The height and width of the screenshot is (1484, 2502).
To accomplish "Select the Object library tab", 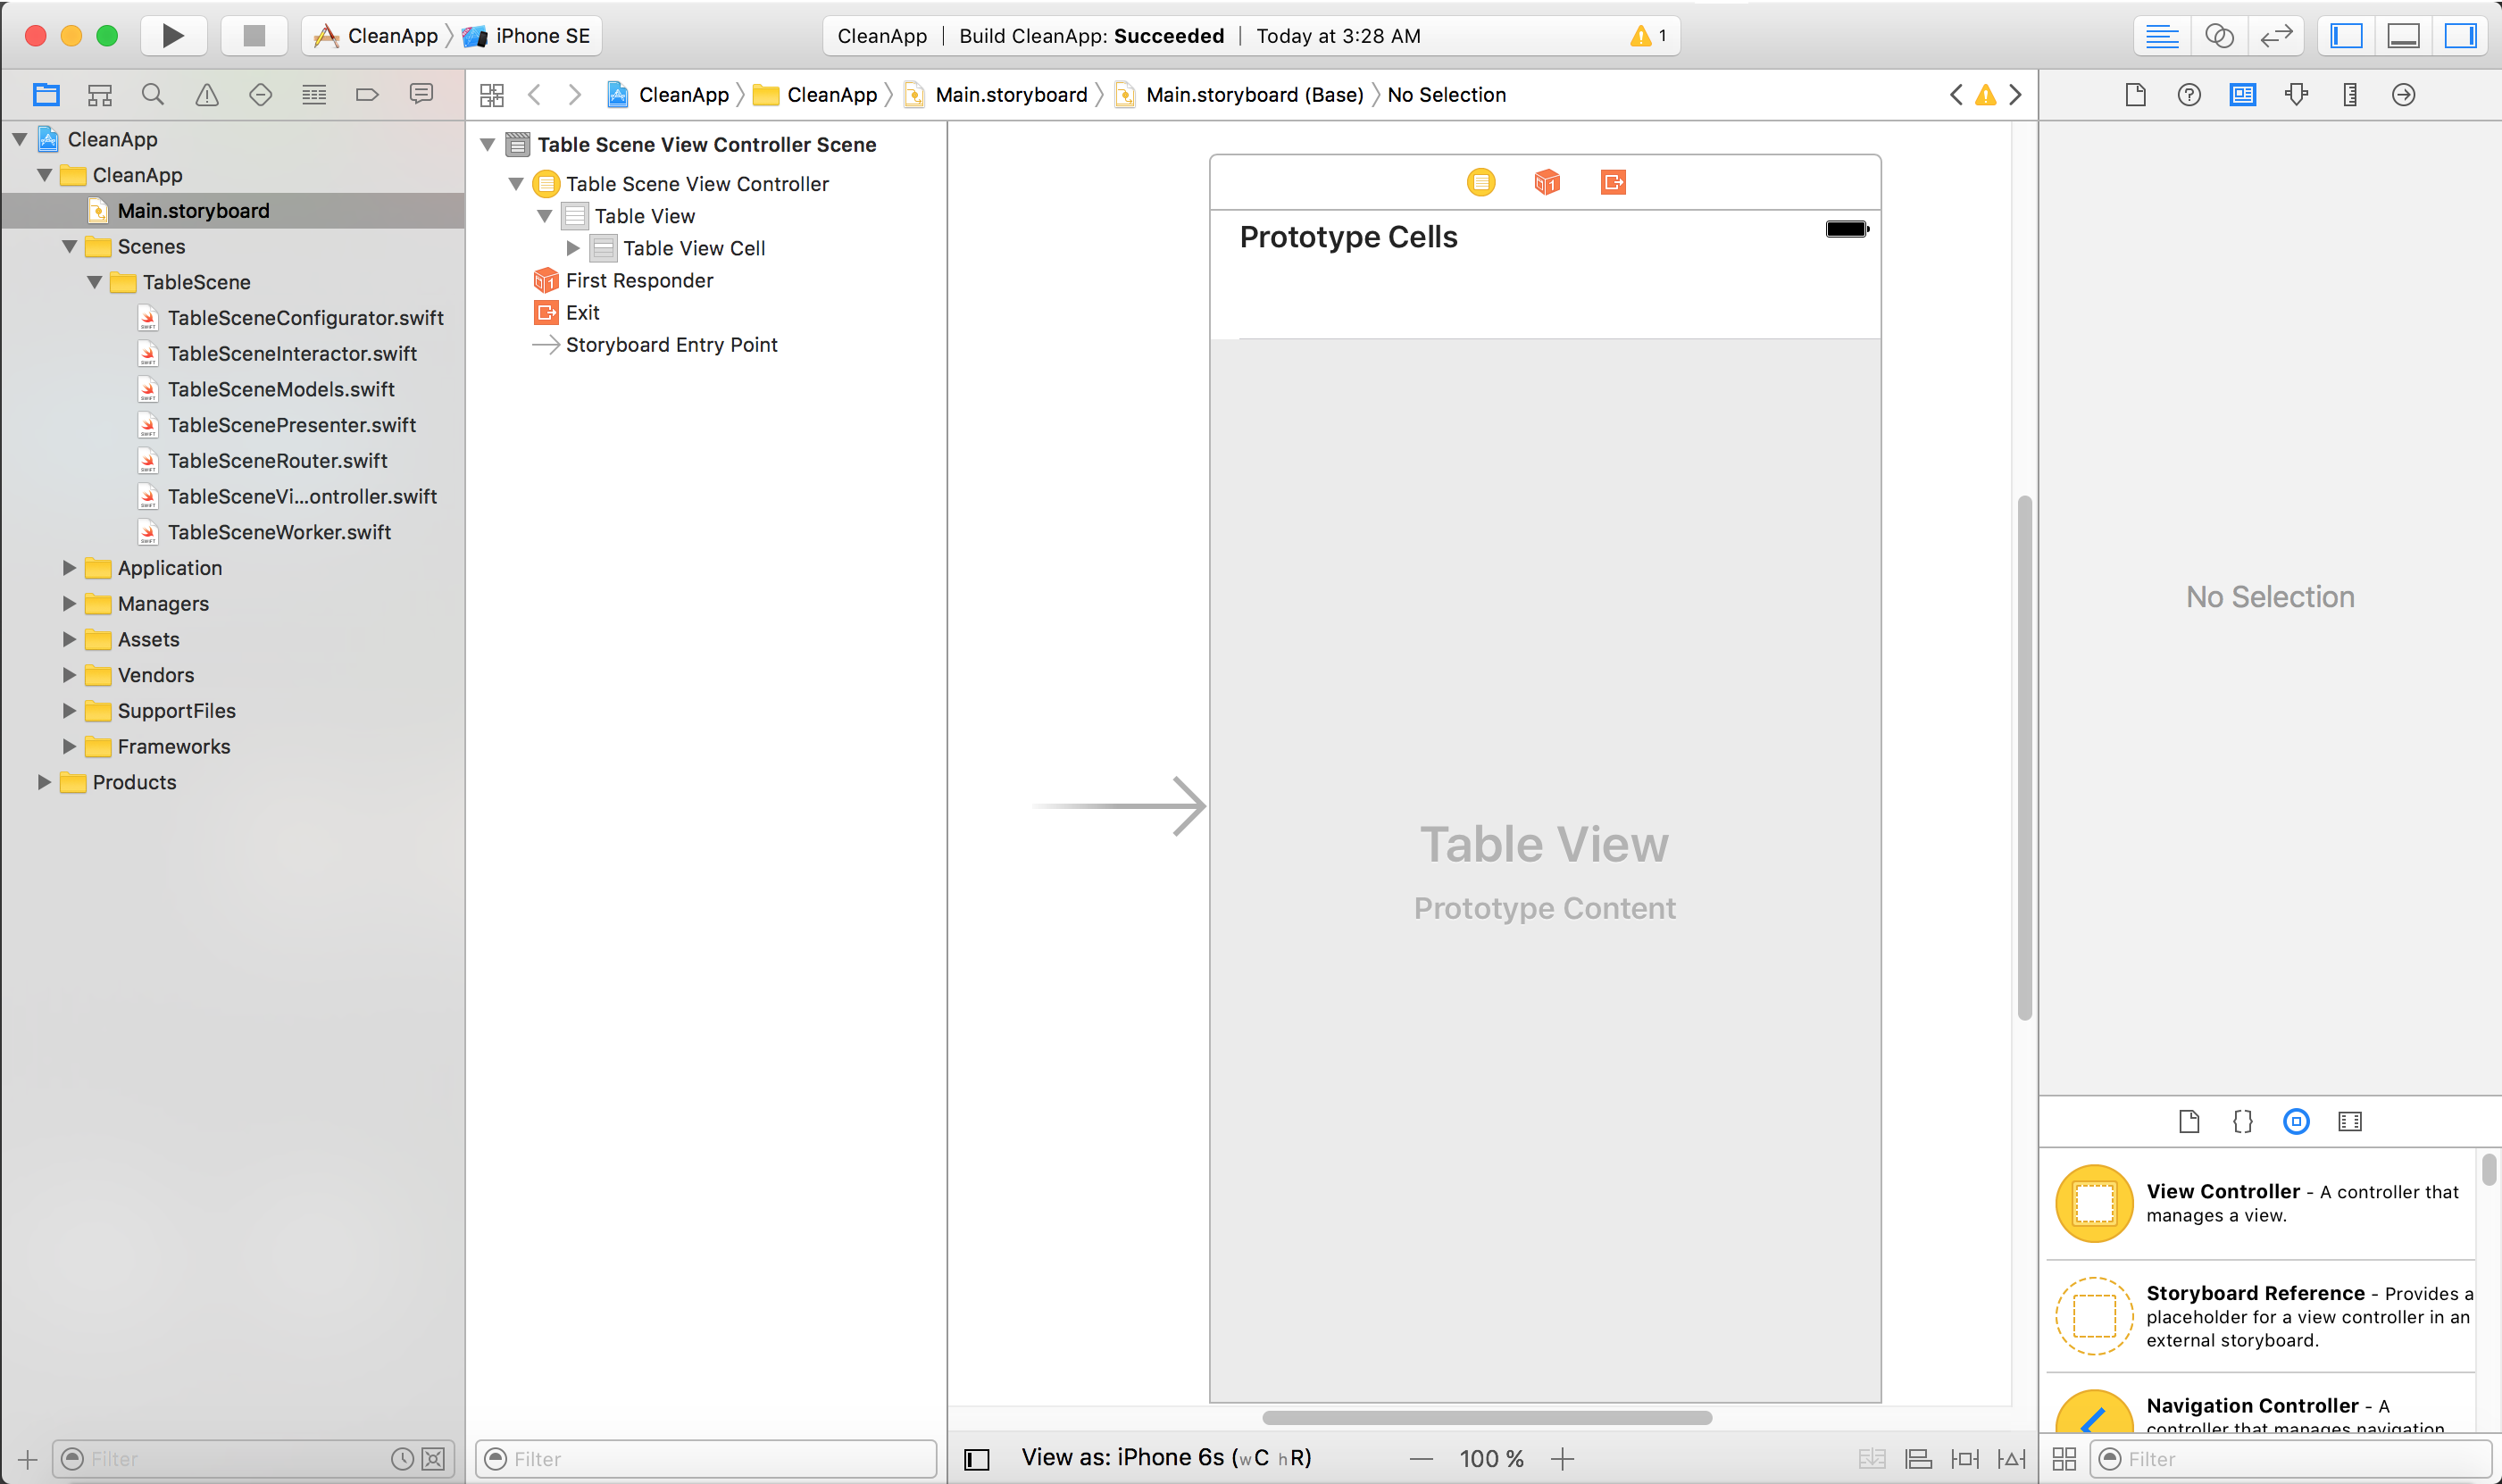I will click(2296, 1121).
